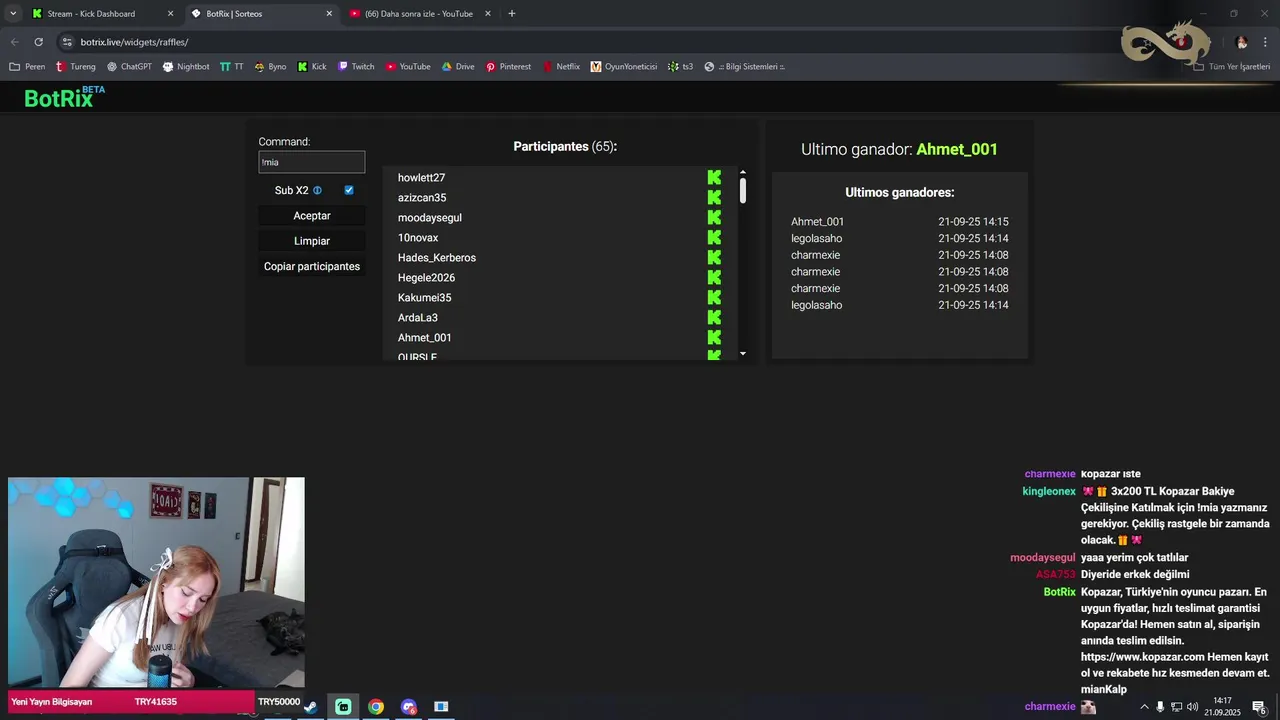Image resolution: width=1280 pixels, height=720 pixels.
Task: Open the Pinterest bookmark
Action: click(x=509, y=67)
